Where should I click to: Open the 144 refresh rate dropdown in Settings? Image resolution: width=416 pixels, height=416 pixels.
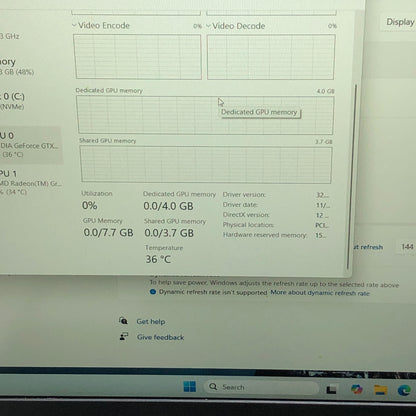point(407,247)
